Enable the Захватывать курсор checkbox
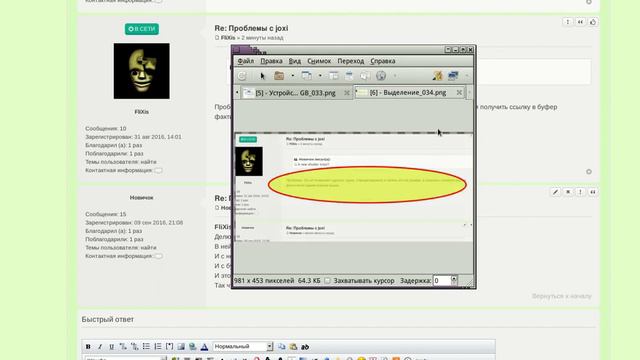Image resolution: width=640 pixels, height=360 pixels. coord(327,281)
